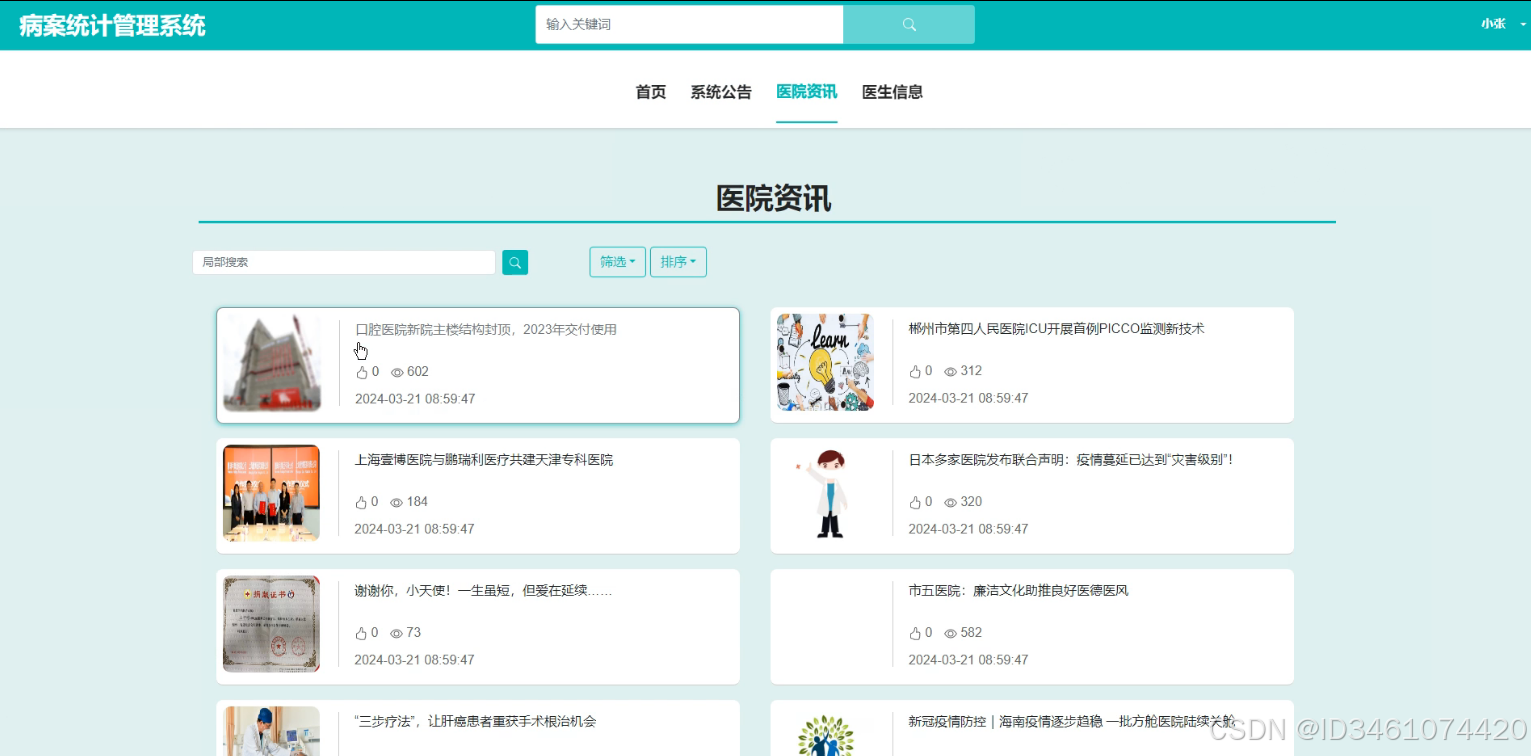Click the surgeon photo thumbnail for 三步疗法
This screenshot has height=756, width=1531.
271,732
